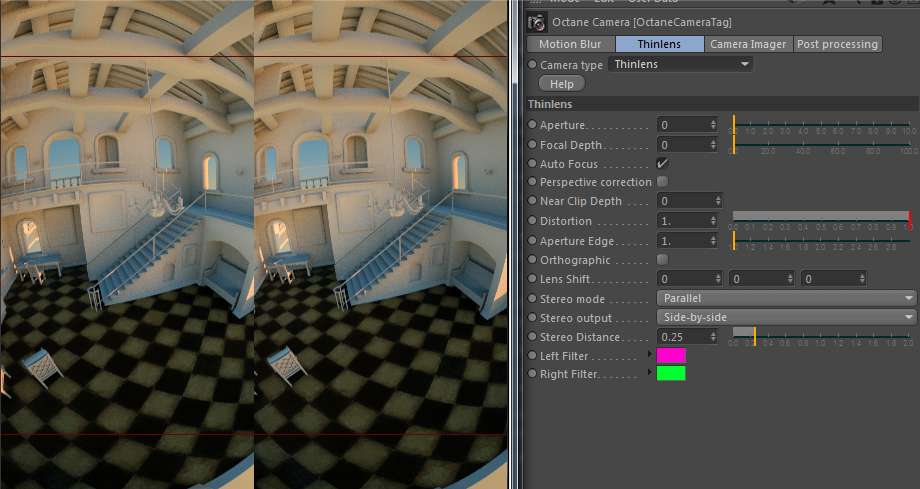Click the Focal Depth slider track
Image resolution: width=920 pixels, height=489 pixels.
[821, 144]
